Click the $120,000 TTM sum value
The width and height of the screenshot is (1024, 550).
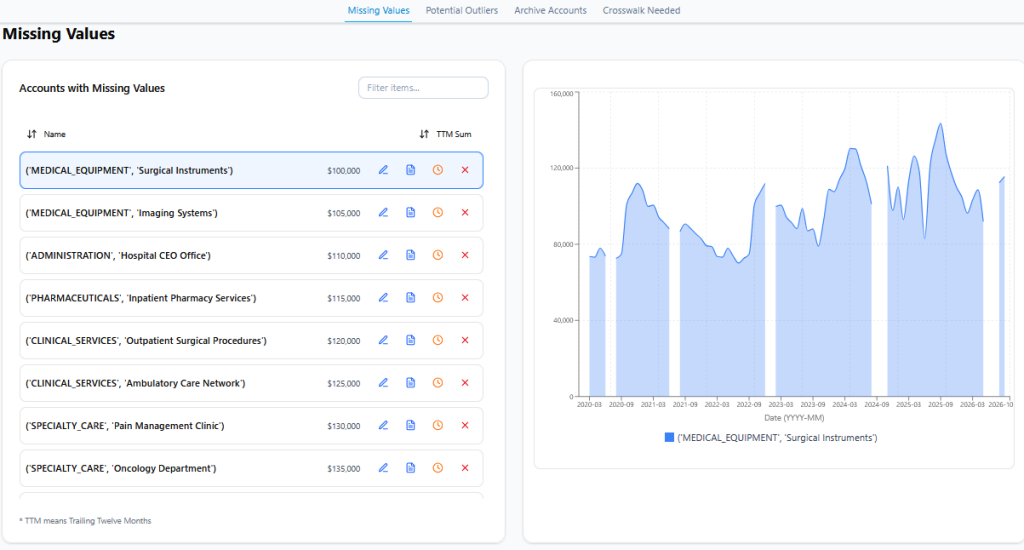pyautogui.click(x=344, y=341)
